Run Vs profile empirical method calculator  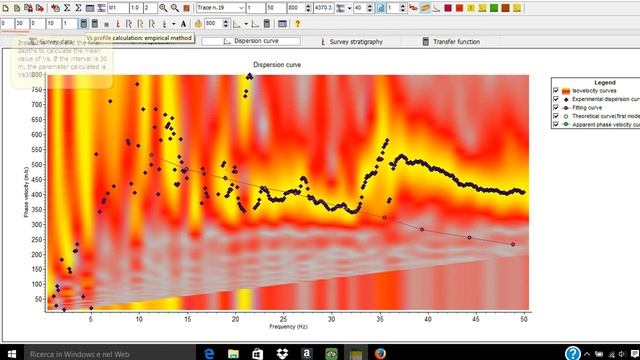[x=83, y=24]
